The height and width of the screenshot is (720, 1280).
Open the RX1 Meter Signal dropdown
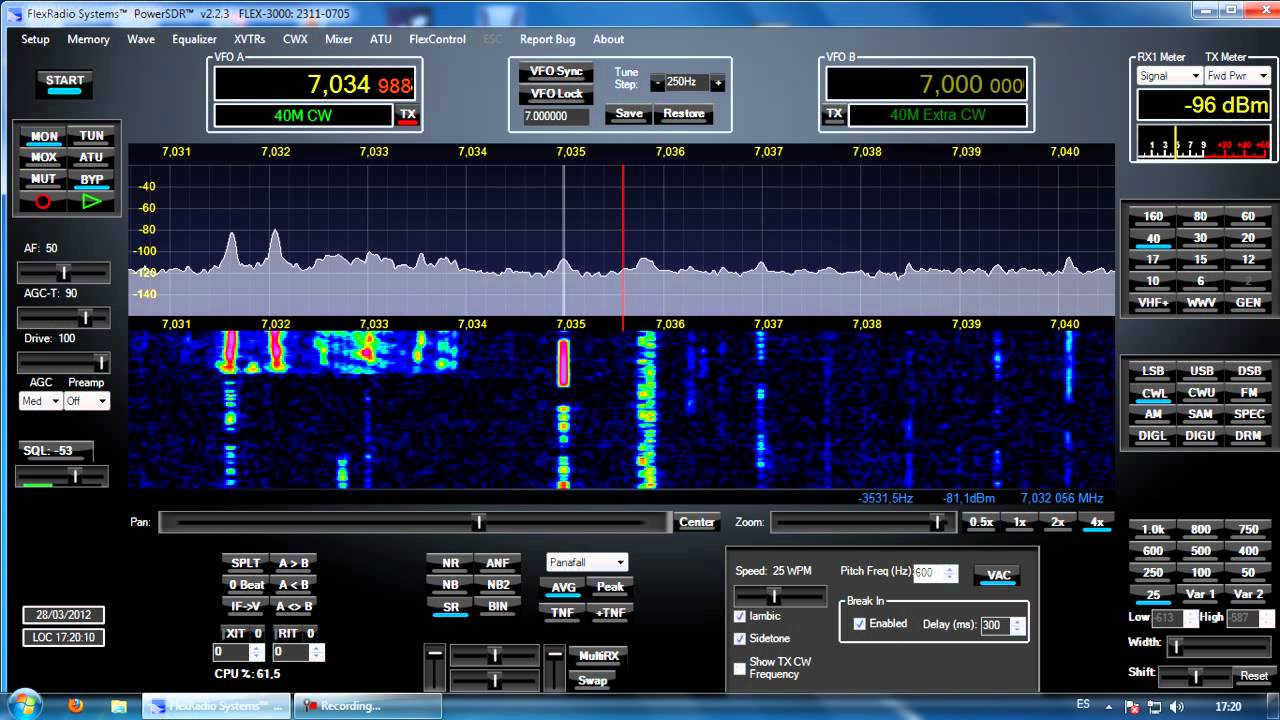(1169, 76)
